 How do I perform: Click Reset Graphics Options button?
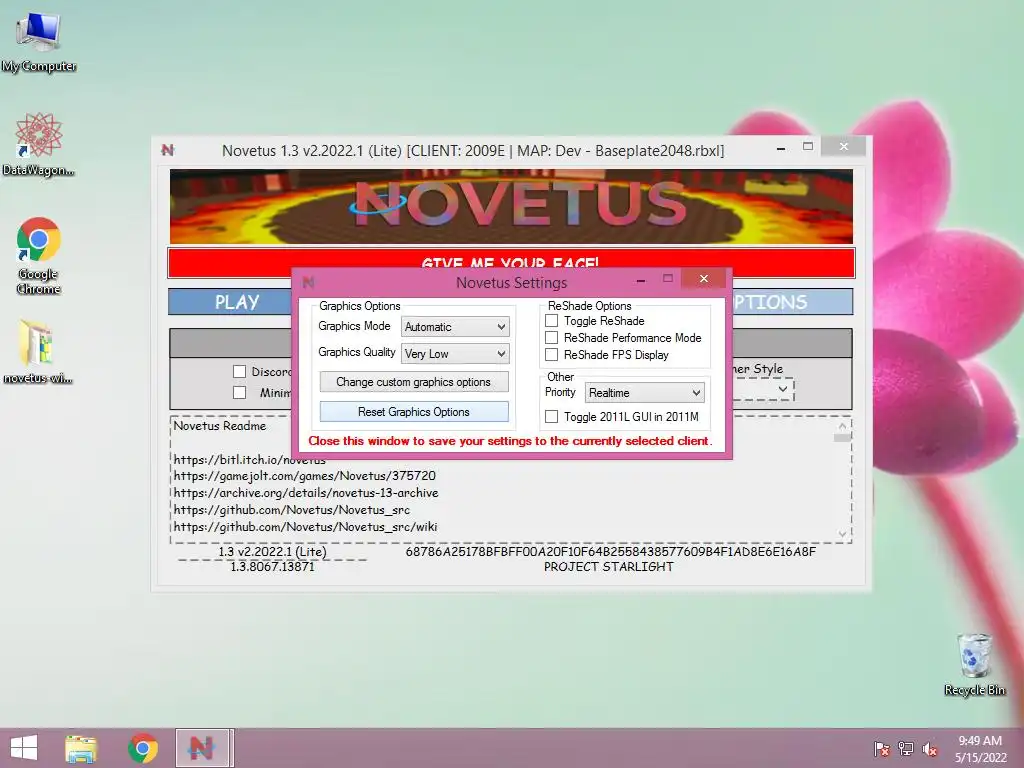414,411
